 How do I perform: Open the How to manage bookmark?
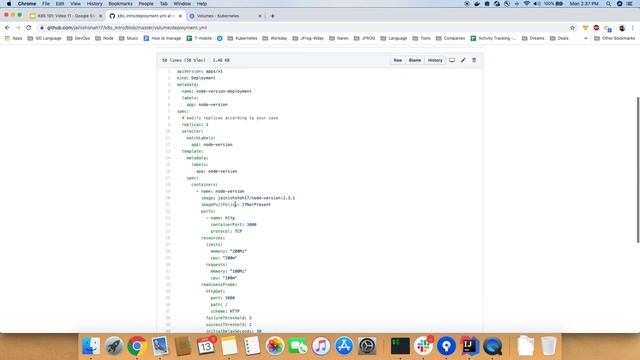[162, 38]
